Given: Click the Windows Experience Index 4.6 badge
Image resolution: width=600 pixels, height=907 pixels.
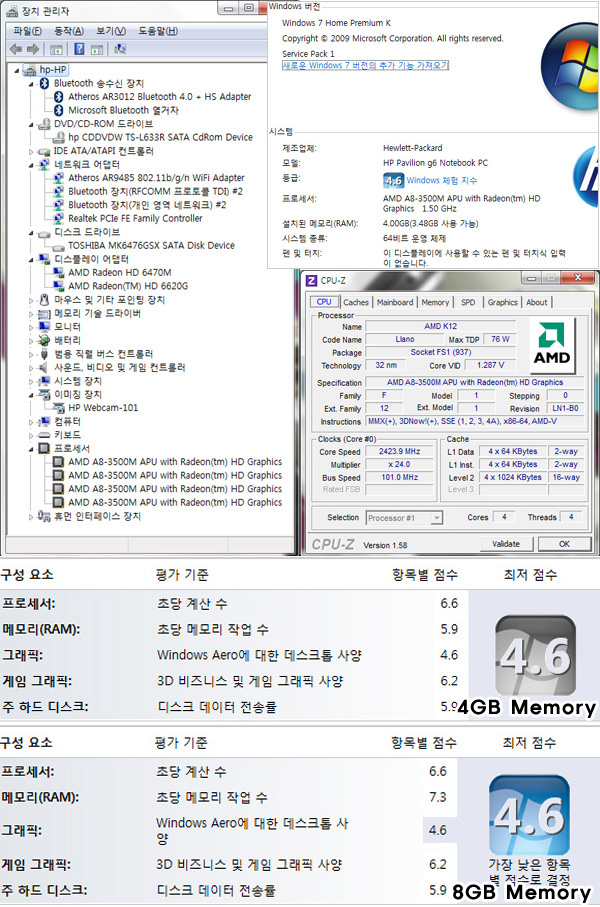Looking at the screenshot, I should (394, 180).
